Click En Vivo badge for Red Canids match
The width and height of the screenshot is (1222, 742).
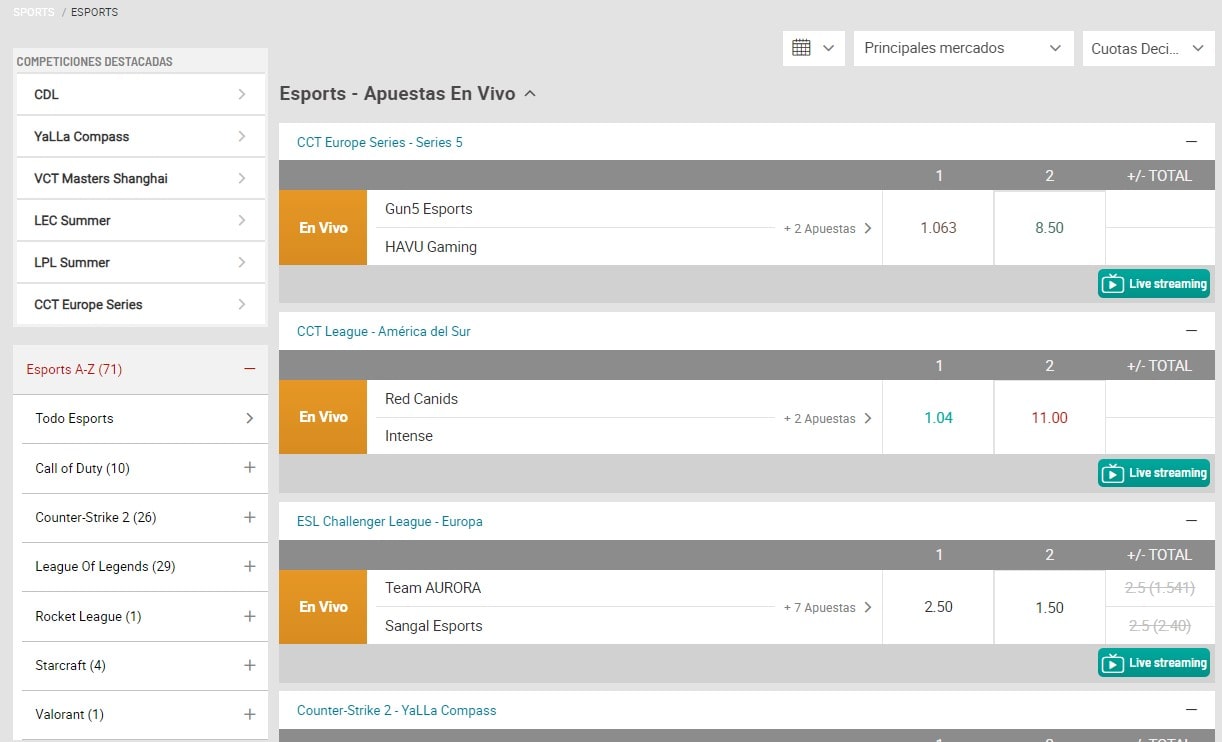323,417
